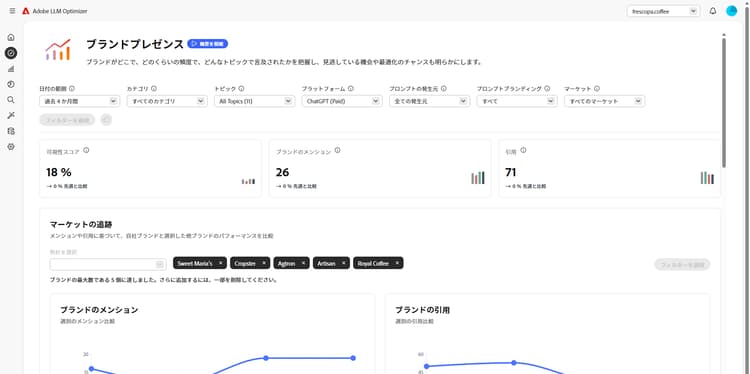Click the Adobe LLM Optimizer app title

[60, 11]
